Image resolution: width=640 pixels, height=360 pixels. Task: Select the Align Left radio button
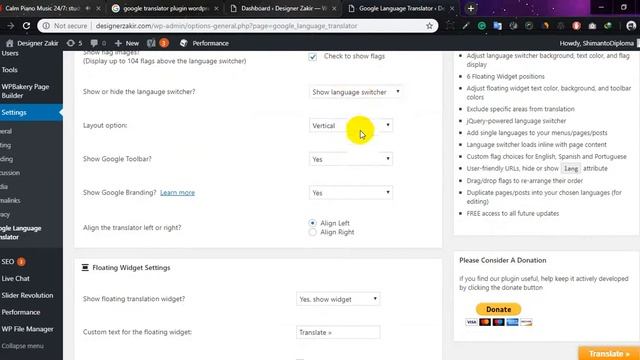click(312, 223)
